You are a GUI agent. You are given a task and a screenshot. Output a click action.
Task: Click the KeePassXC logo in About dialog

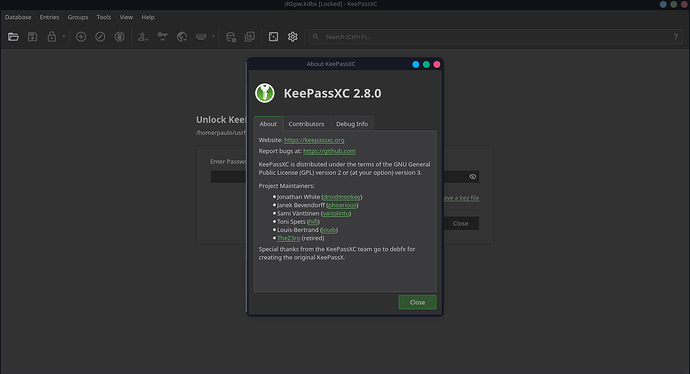[265, 93]
